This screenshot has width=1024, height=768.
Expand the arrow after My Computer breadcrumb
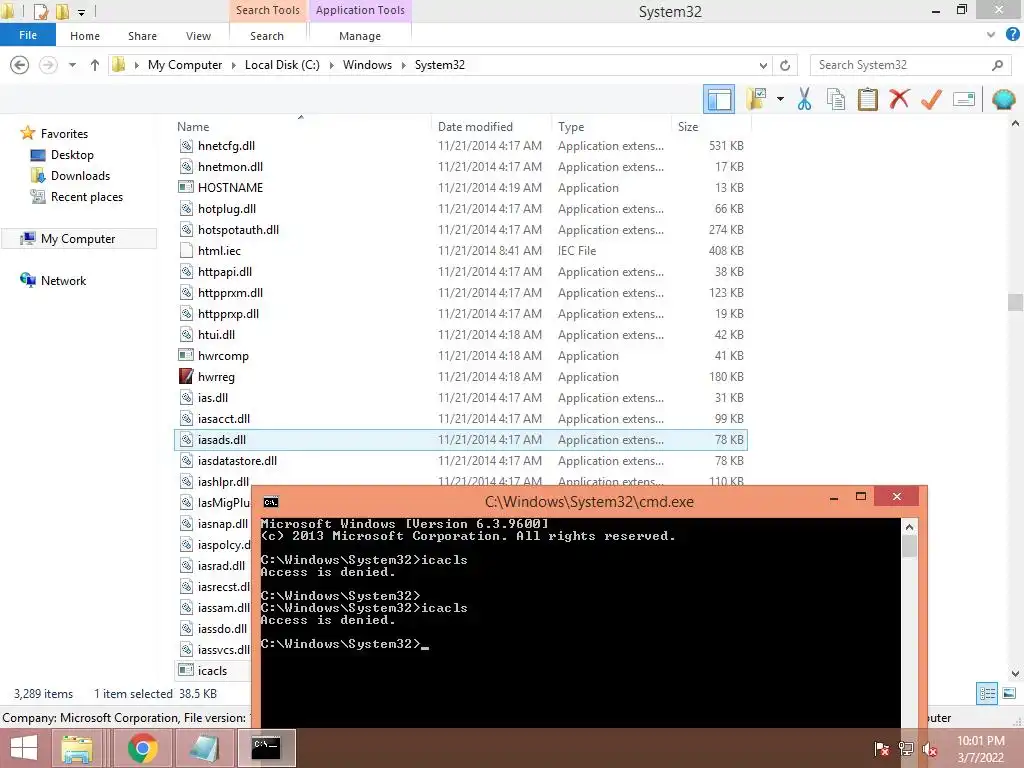[234, 65]
